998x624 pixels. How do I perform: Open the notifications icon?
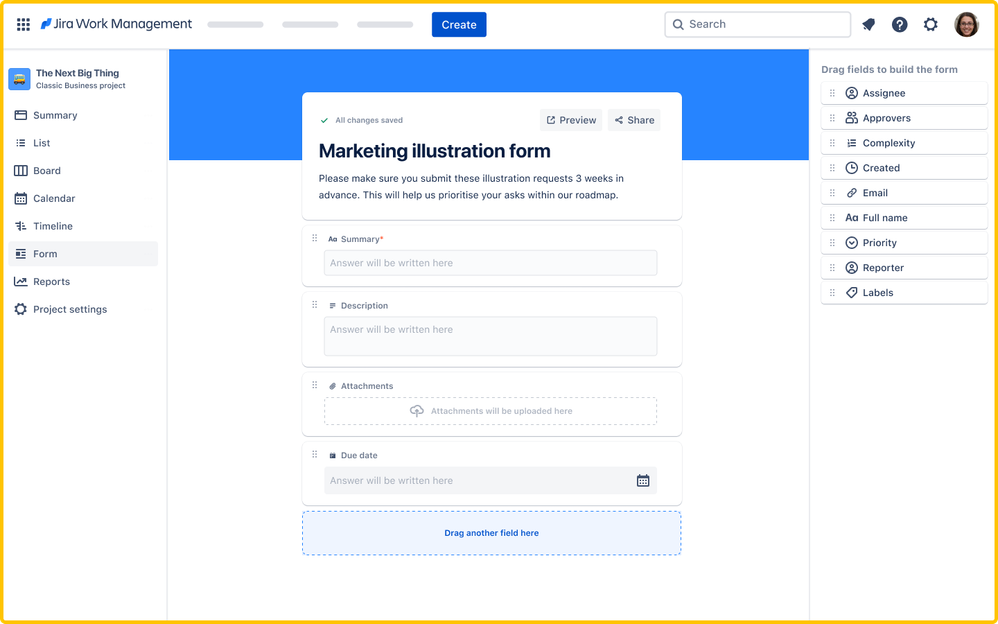tap(868, 24)
